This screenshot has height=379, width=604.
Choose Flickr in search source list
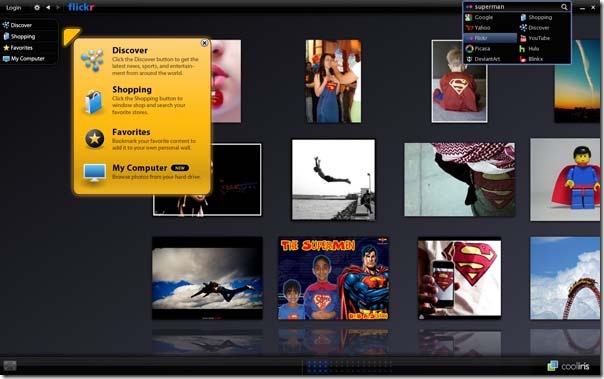[490, 38]
